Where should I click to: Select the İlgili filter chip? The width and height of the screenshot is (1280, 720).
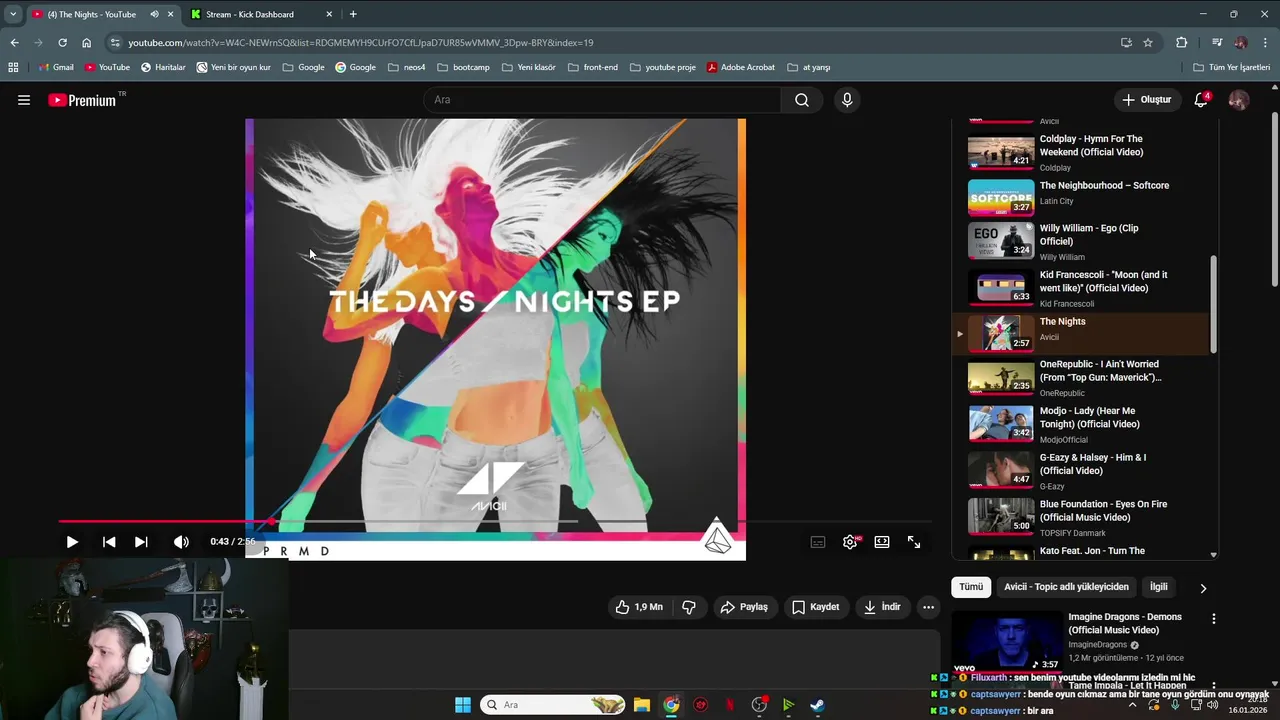pyautogui.click(x=1158, y=587)
